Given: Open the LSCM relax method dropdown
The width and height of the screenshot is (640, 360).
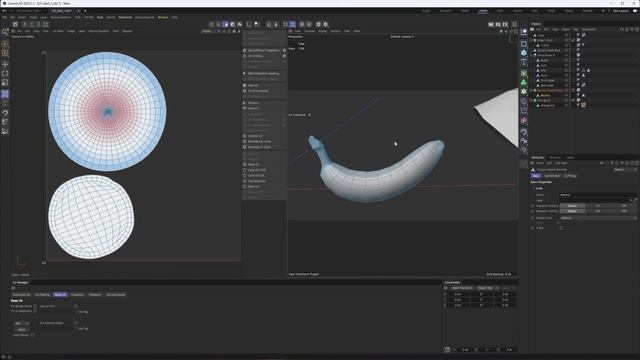Looking at the screenshot, I should [21, 323].
